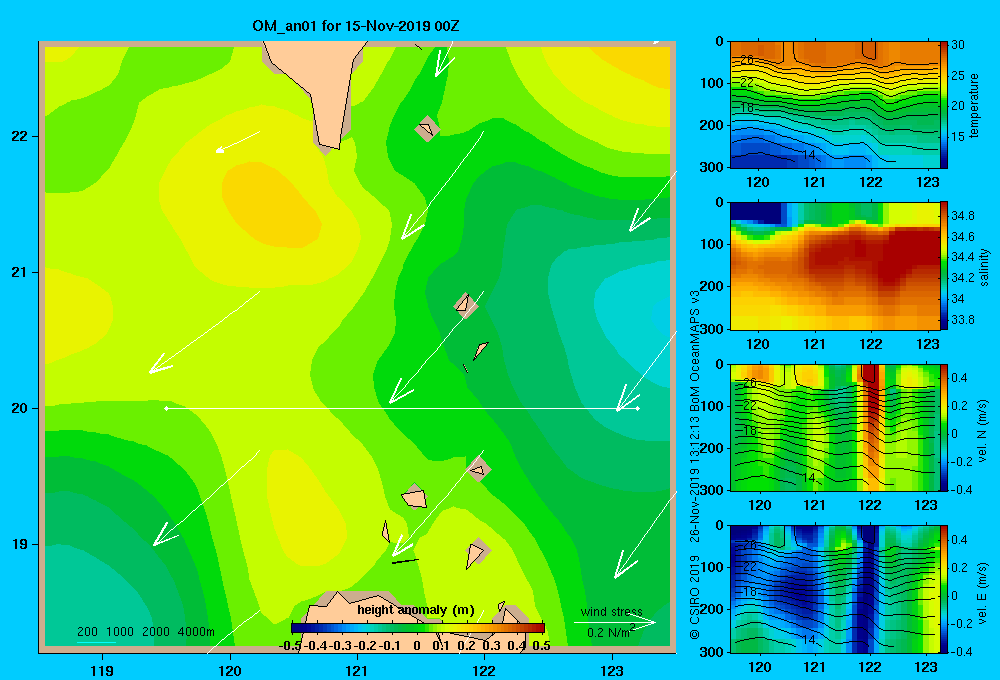This screenshot has width=1000, height=680.
Task: Select the salinity depth section panel
Action: [834, 265]
